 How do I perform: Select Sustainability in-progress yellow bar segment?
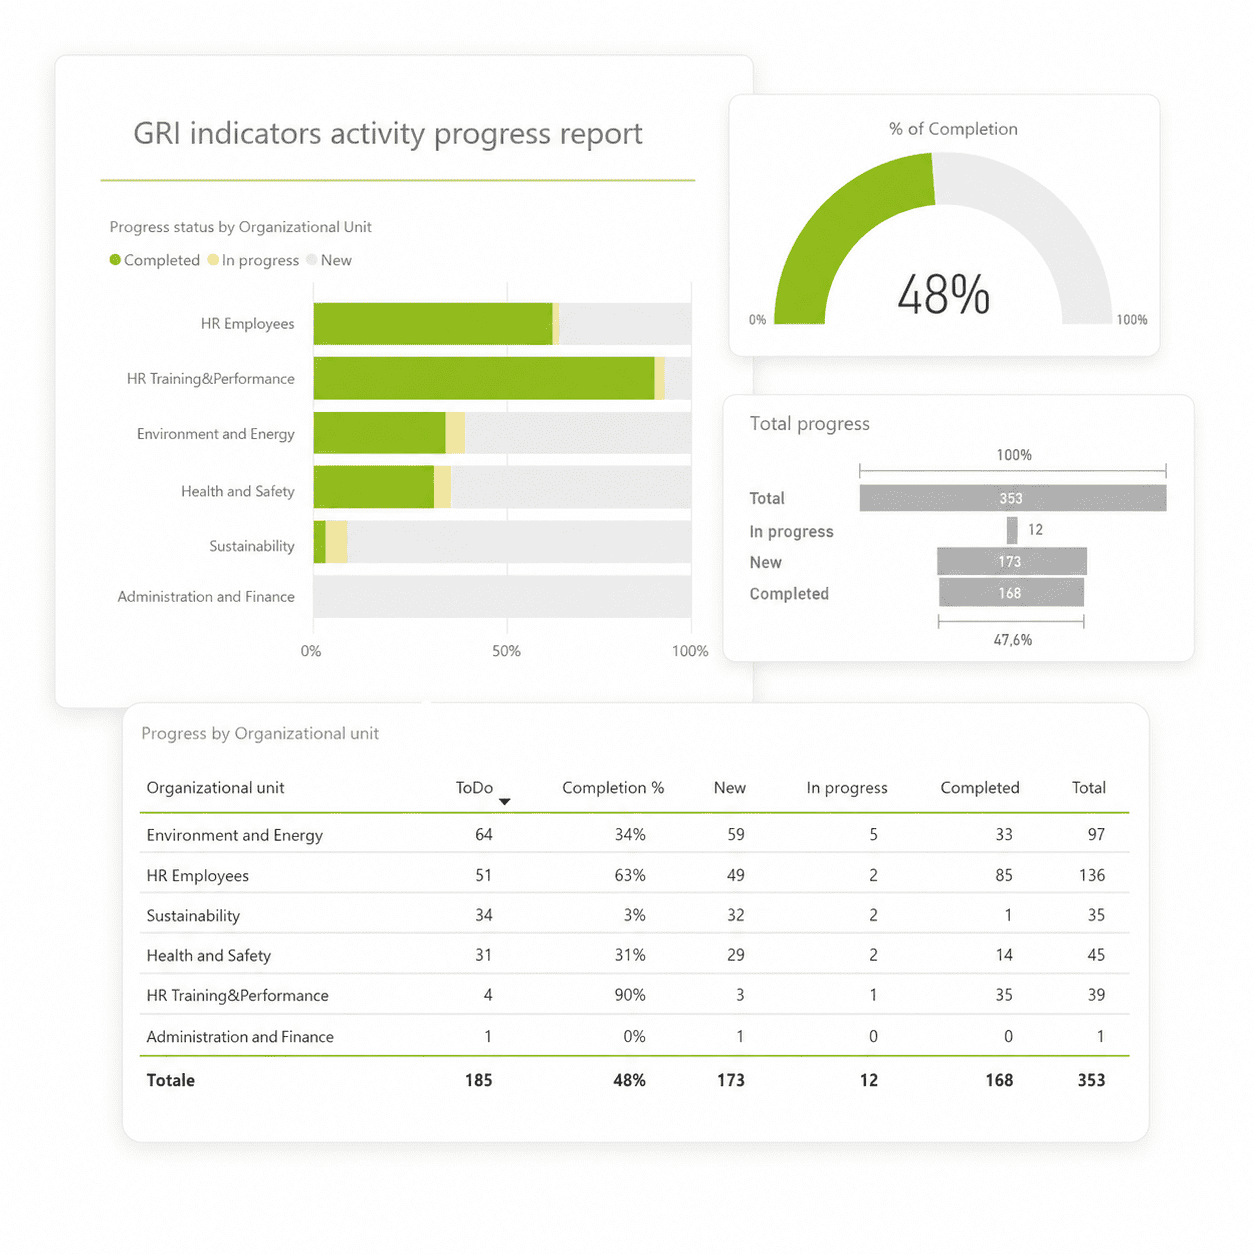[x=336, y=542]
